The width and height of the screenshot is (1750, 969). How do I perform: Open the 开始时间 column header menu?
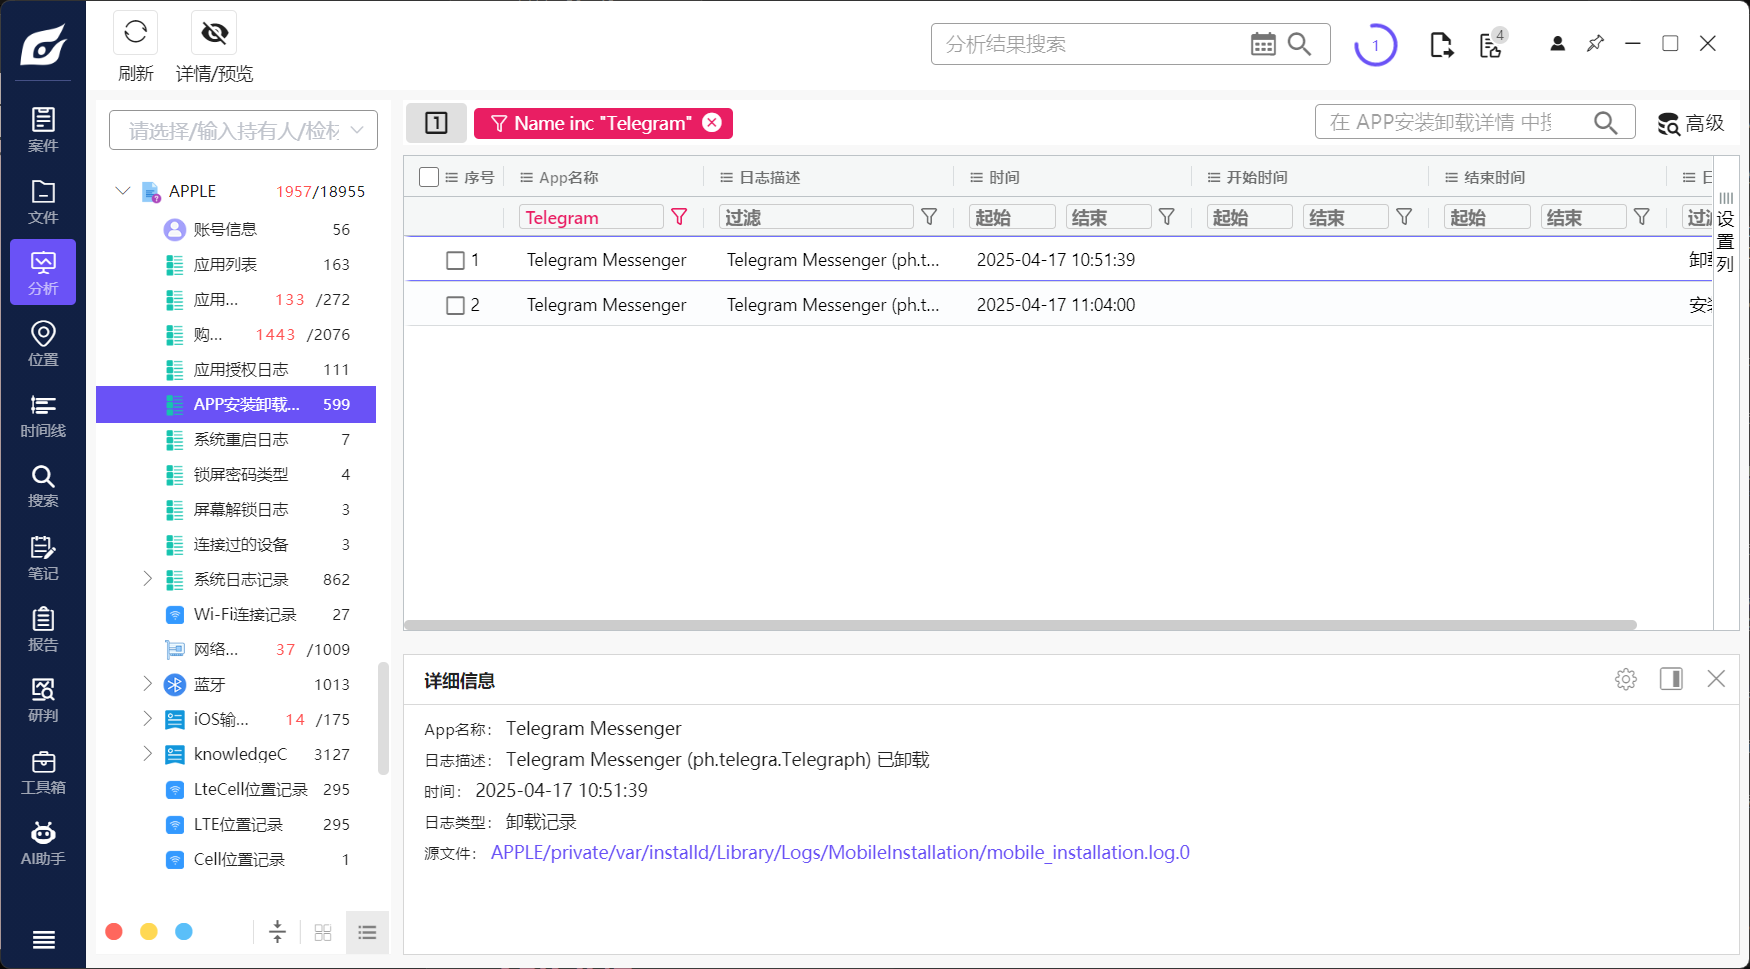tap(1213, 177)
